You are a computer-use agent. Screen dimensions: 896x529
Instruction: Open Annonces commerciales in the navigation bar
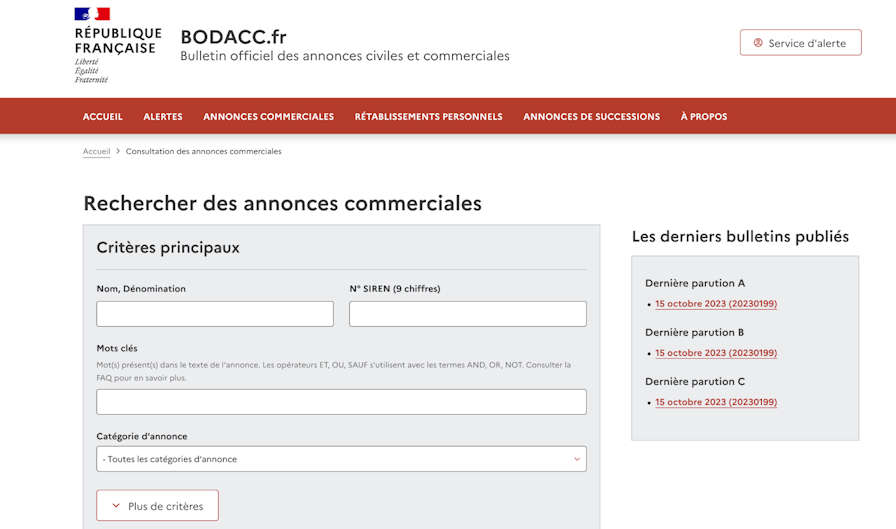click(269, 117)
